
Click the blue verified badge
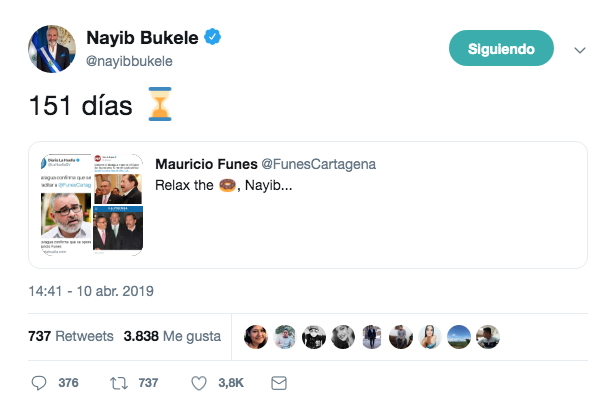(212, 37)
